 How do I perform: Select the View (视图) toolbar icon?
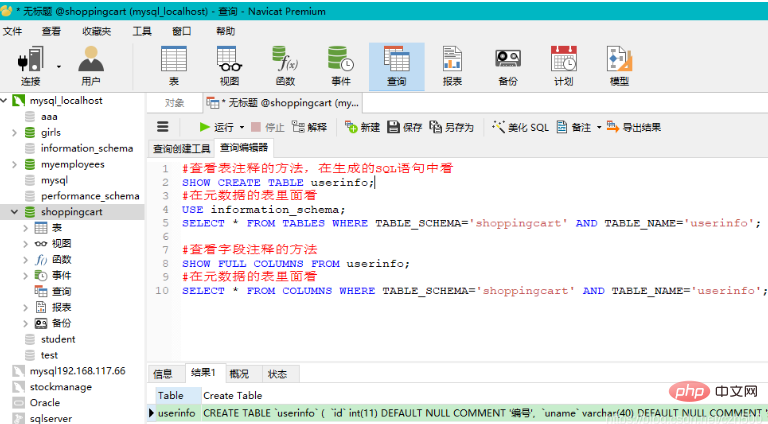[x=229, y=66]
